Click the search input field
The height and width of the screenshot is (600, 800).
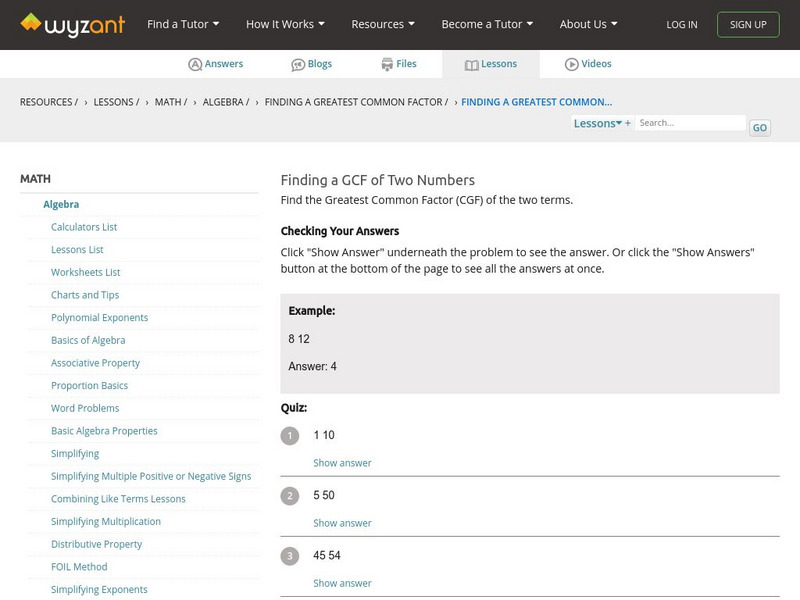690,123
